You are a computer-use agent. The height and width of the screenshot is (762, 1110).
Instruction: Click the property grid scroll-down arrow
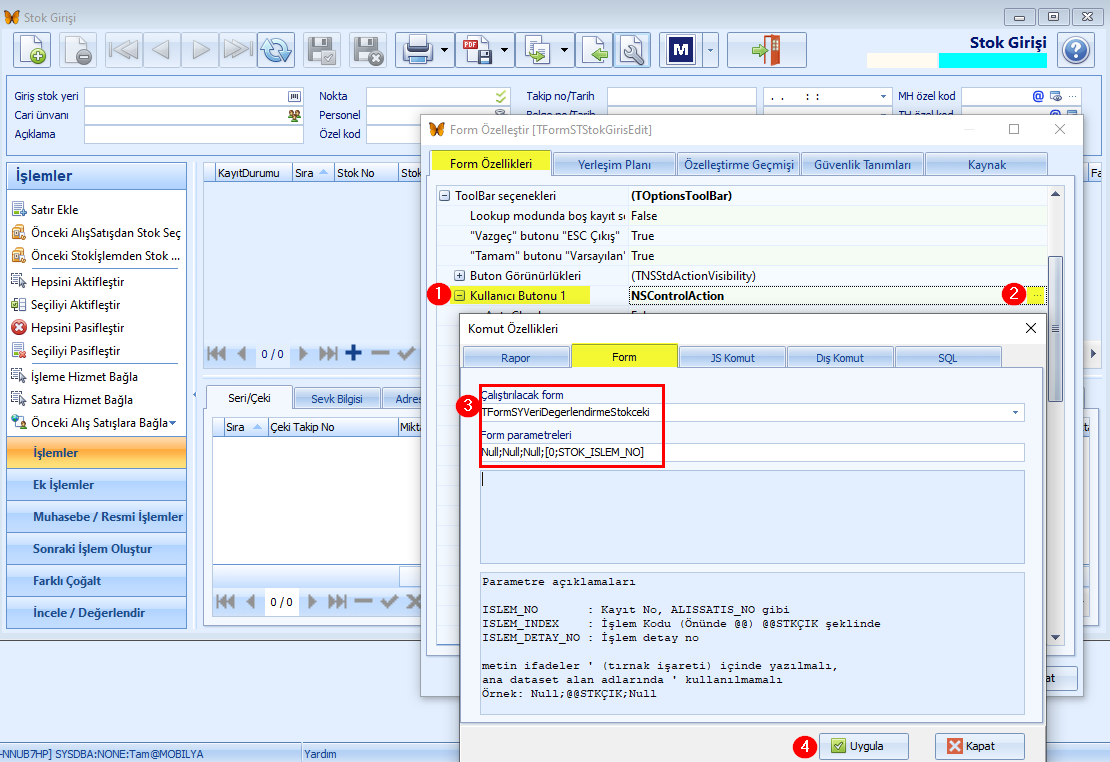[1055, 637]
